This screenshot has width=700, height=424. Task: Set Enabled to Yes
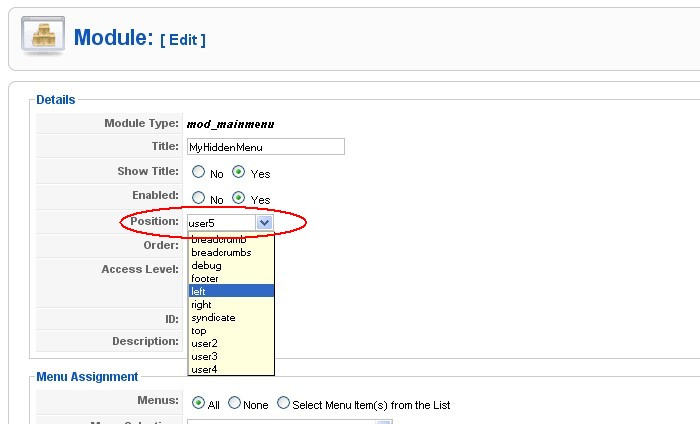(x=238, y=197)
